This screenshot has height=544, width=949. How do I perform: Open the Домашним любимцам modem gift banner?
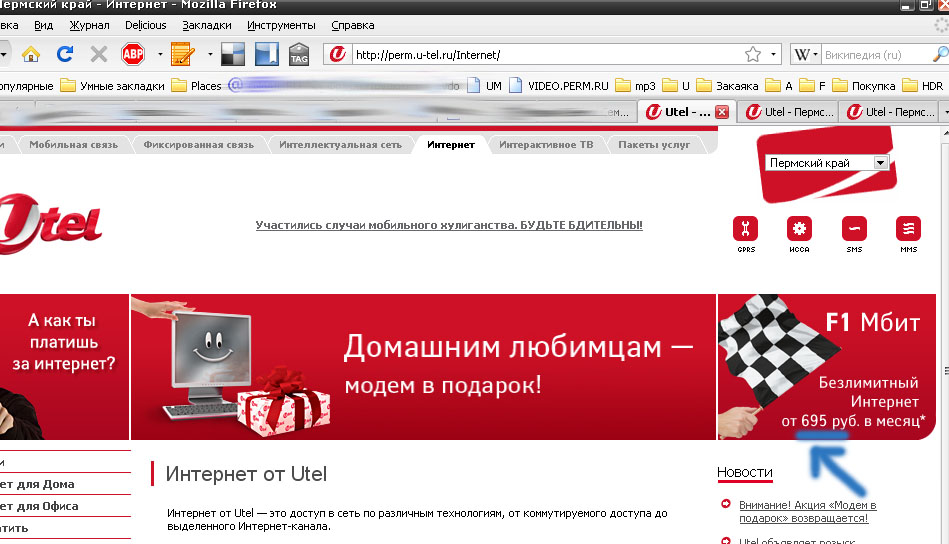[423, 367]
